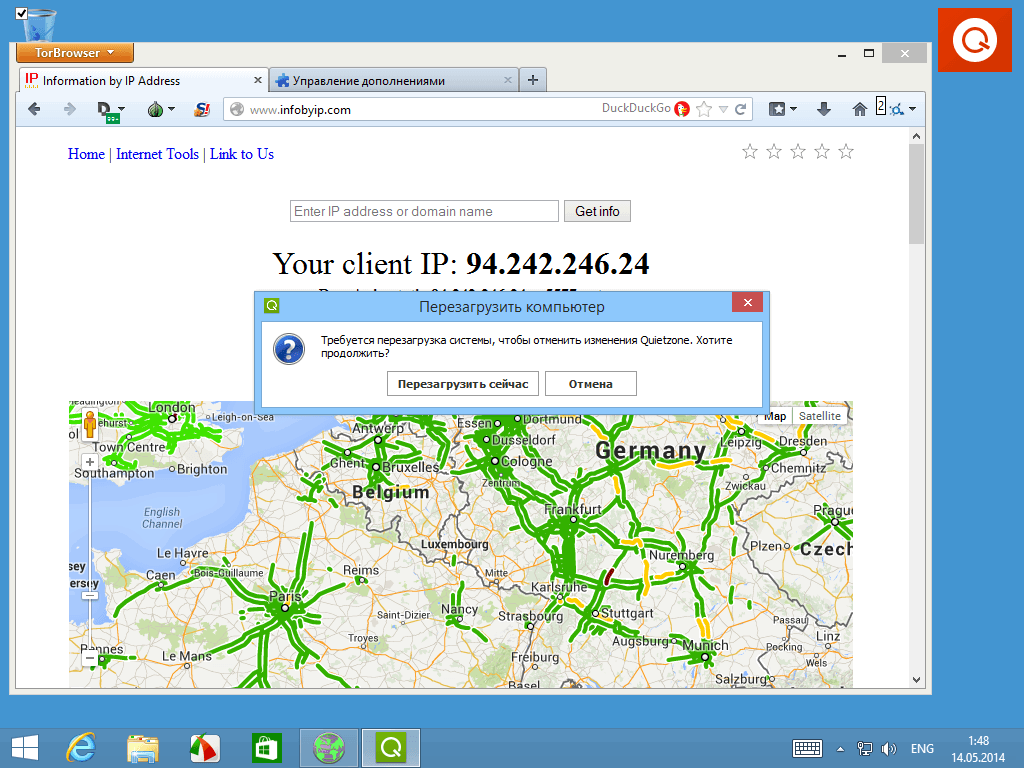This screenshot has width=1024, height=768.
Task: Open the TorBrowser menu button
Action: (75, 53)
